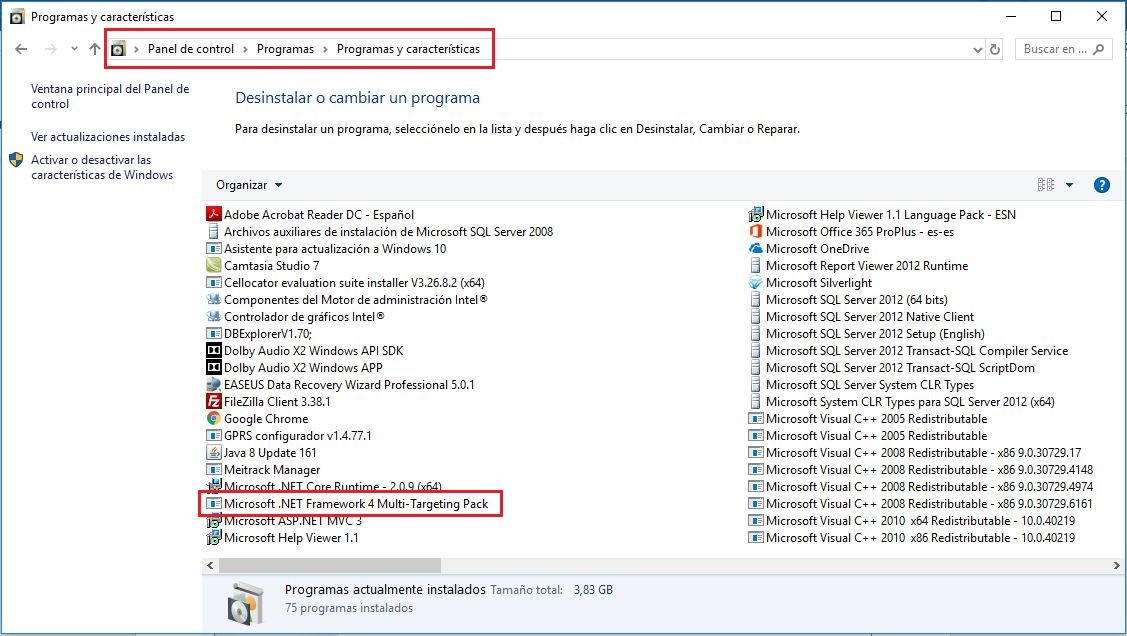
Task: Click the search magnifier icon
Action: 1099,49
